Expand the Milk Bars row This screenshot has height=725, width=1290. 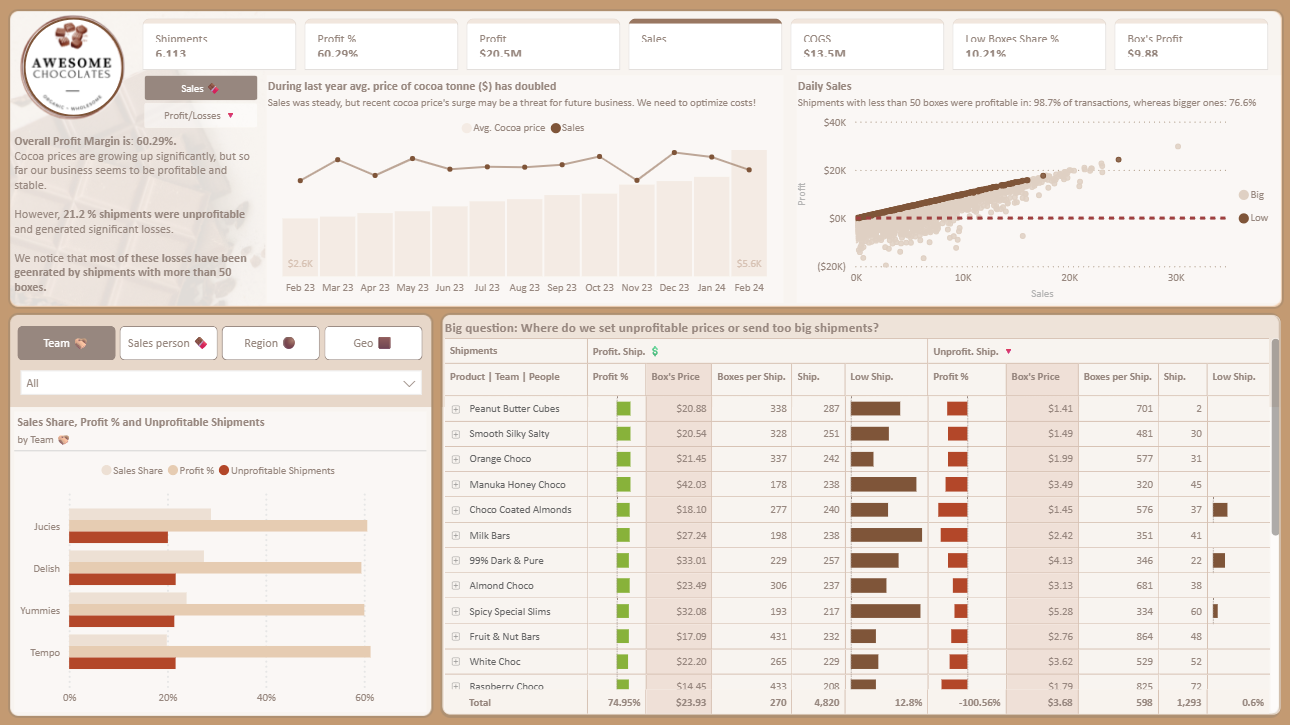click(456, 536)
